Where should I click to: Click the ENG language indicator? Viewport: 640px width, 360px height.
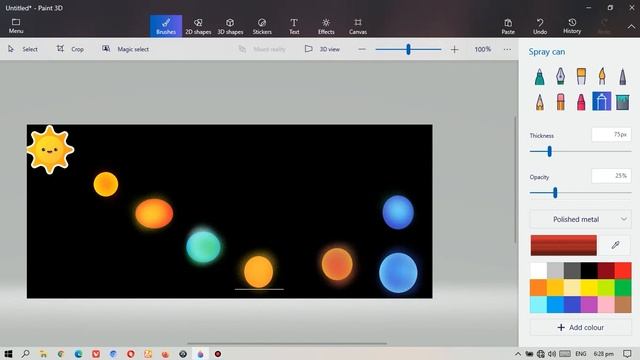coord(580,354)
